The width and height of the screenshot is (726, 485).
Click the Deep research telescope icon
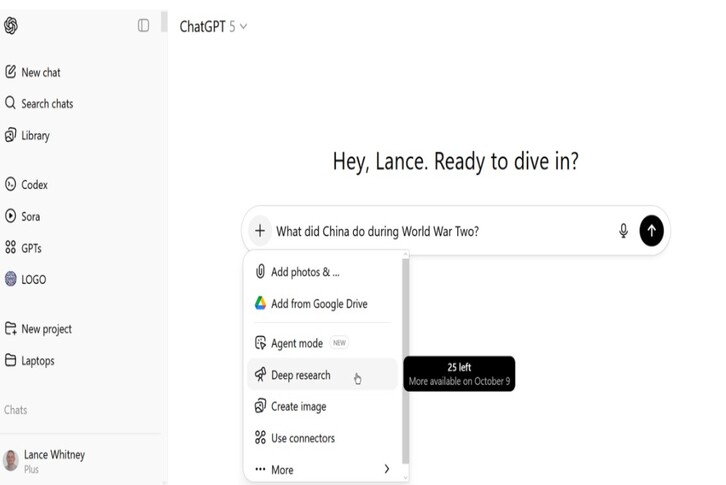coord(260,374)
